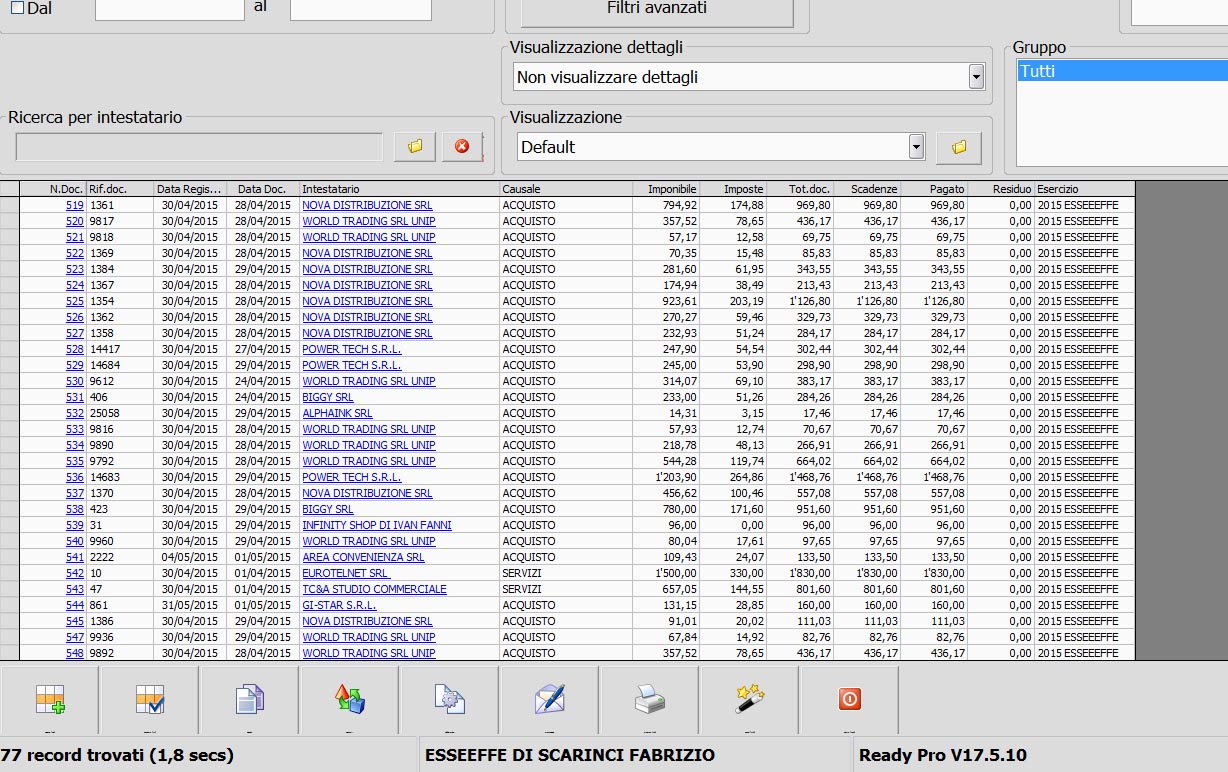
Task: Click Data Regis. 04/05/2015 in row 541
Action: coord(190,557)
